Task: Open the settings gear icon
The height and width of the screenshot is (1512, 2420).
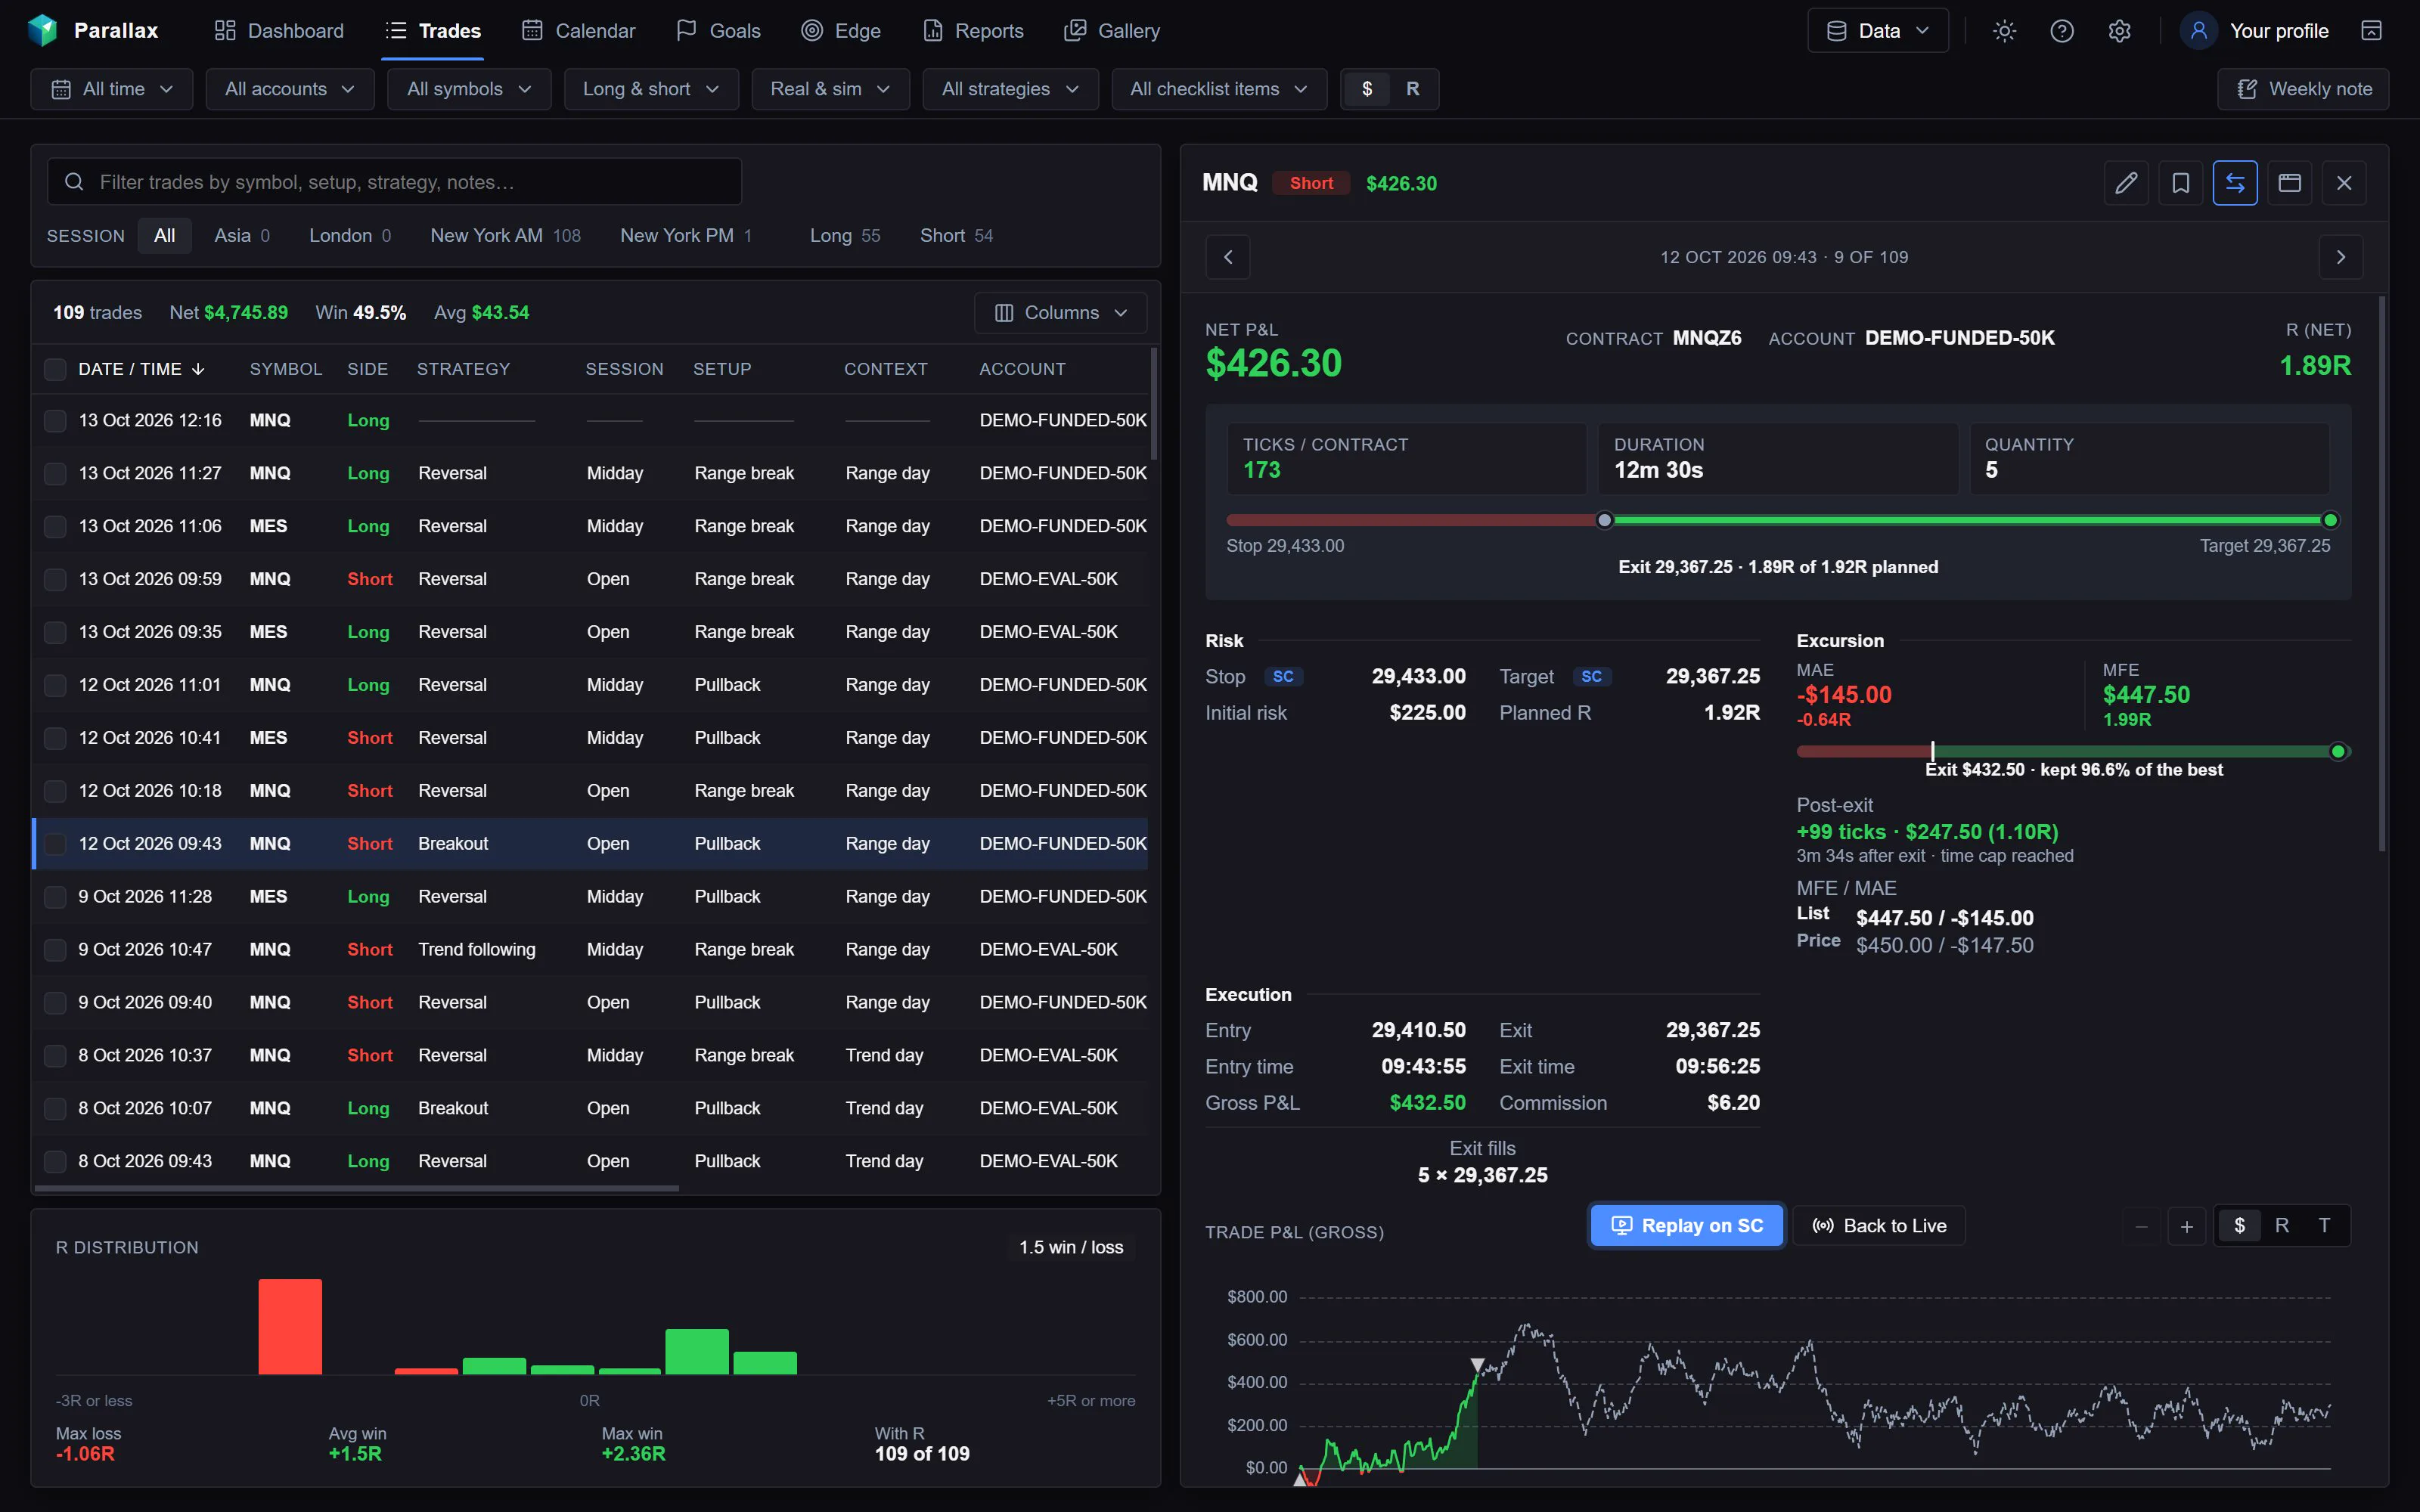Action: point(2119,31)
